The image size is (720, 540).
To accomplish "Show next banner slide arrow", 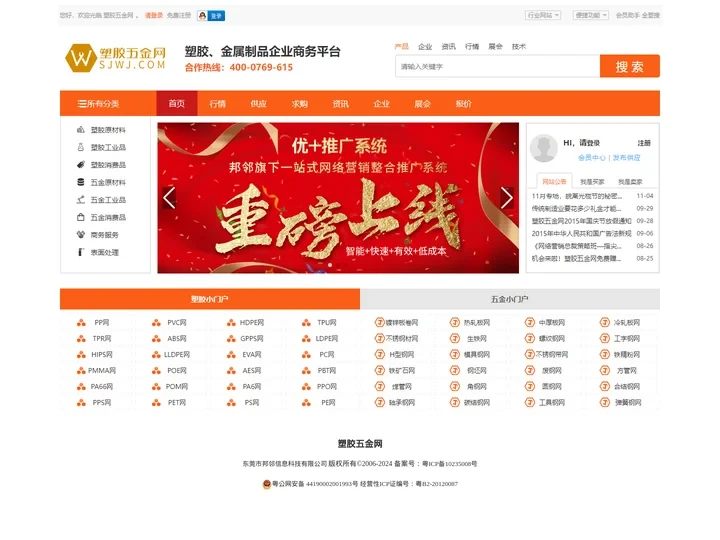I will [507, 198].
